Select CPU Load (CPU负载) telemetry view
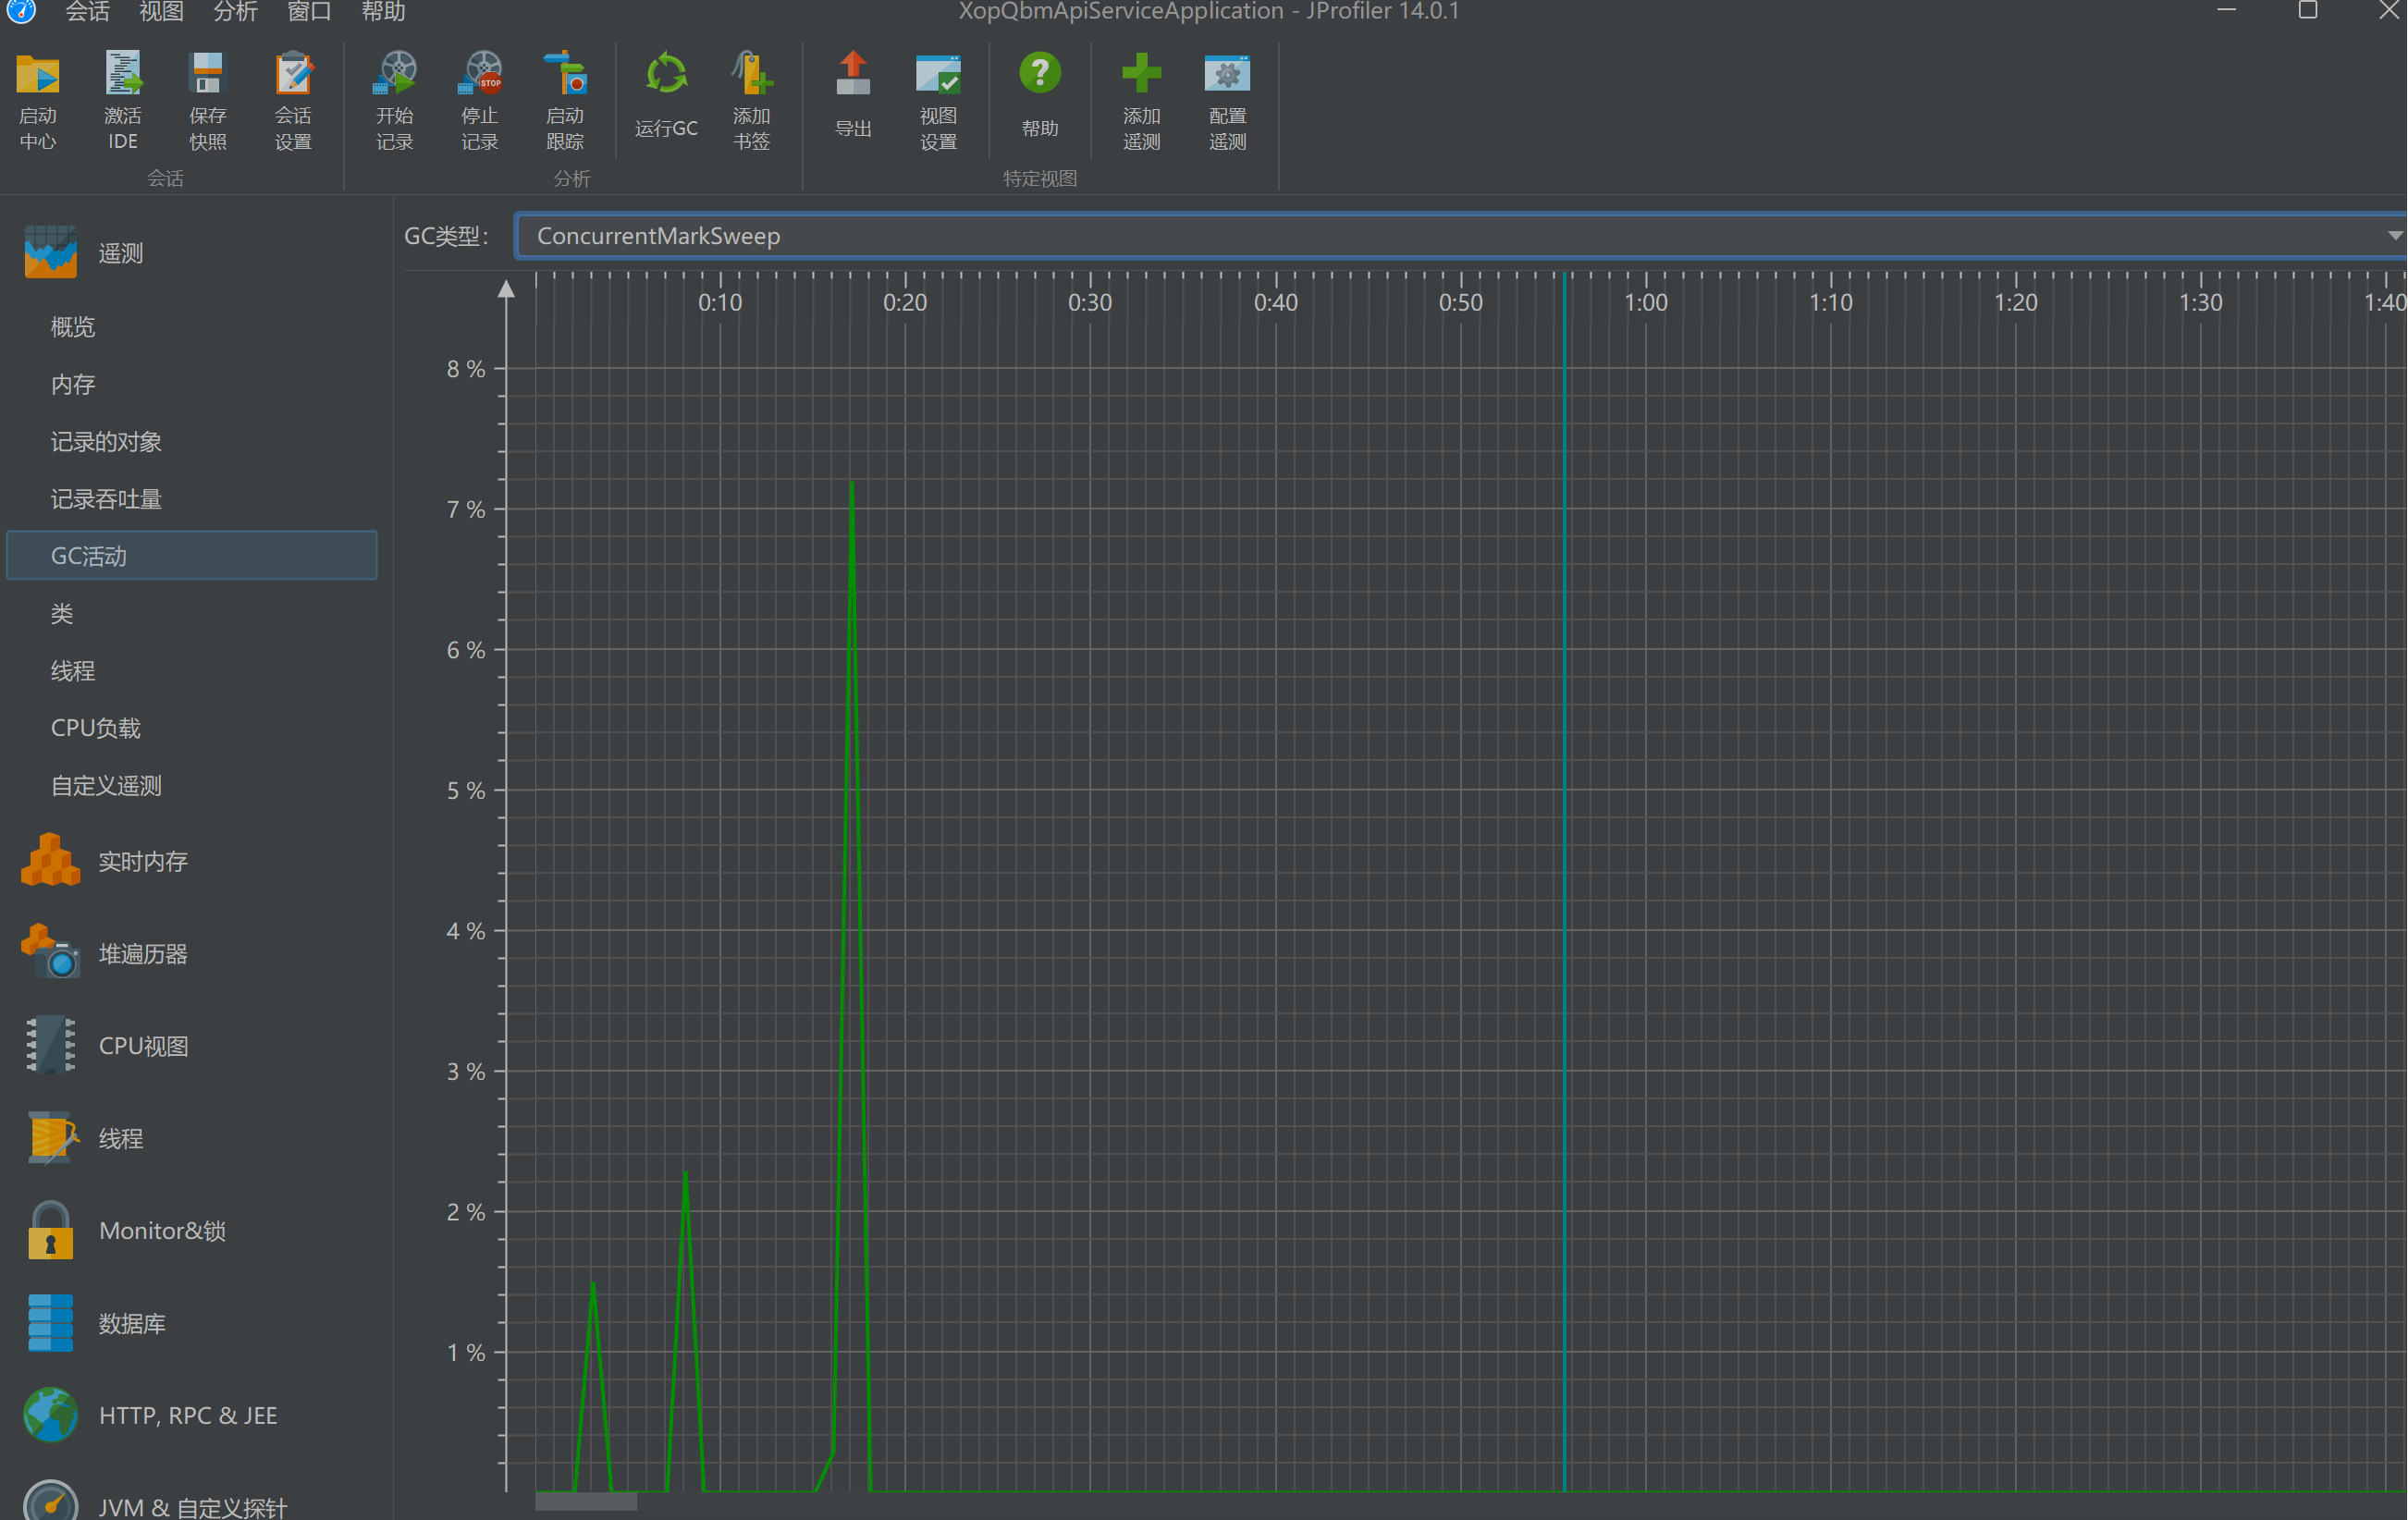This screenshot has width=2408, height=1520. (x=96, y=728)
